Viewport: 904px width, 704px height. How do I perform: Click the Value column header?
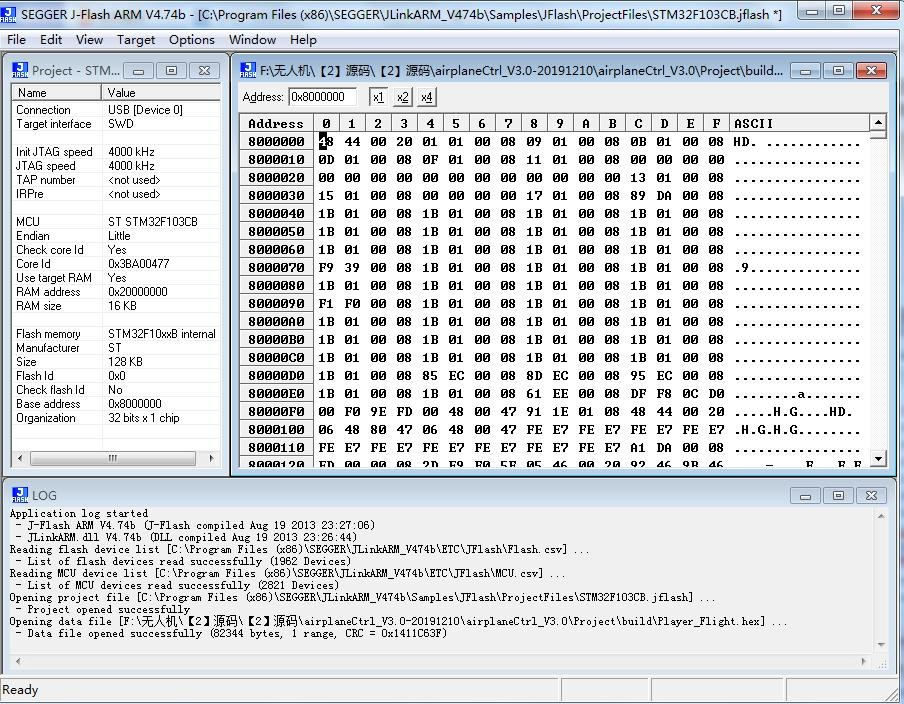(161, 93)
